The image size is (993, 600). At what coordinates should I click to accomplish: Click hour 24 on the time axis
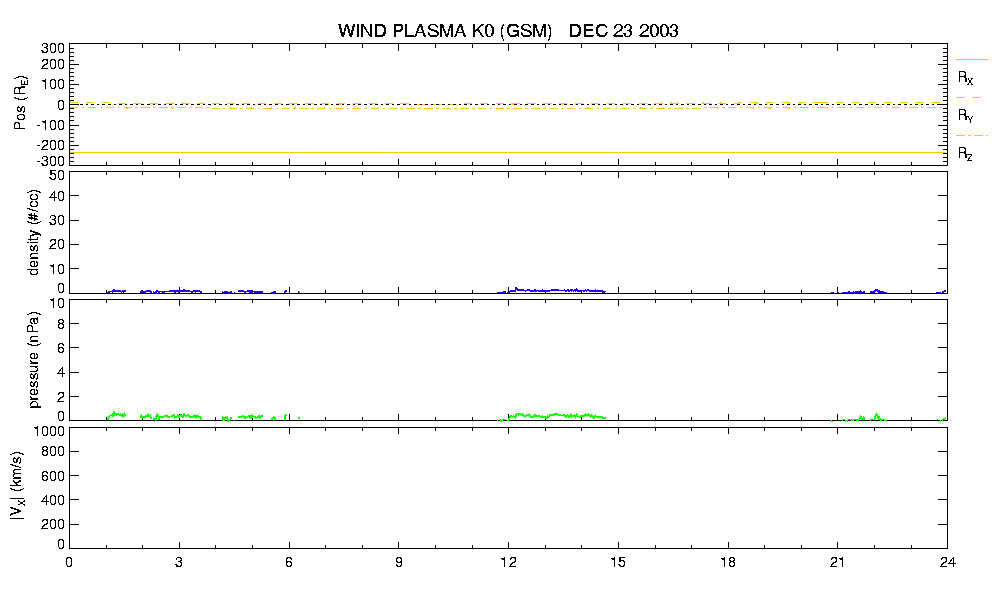point(947,562)
